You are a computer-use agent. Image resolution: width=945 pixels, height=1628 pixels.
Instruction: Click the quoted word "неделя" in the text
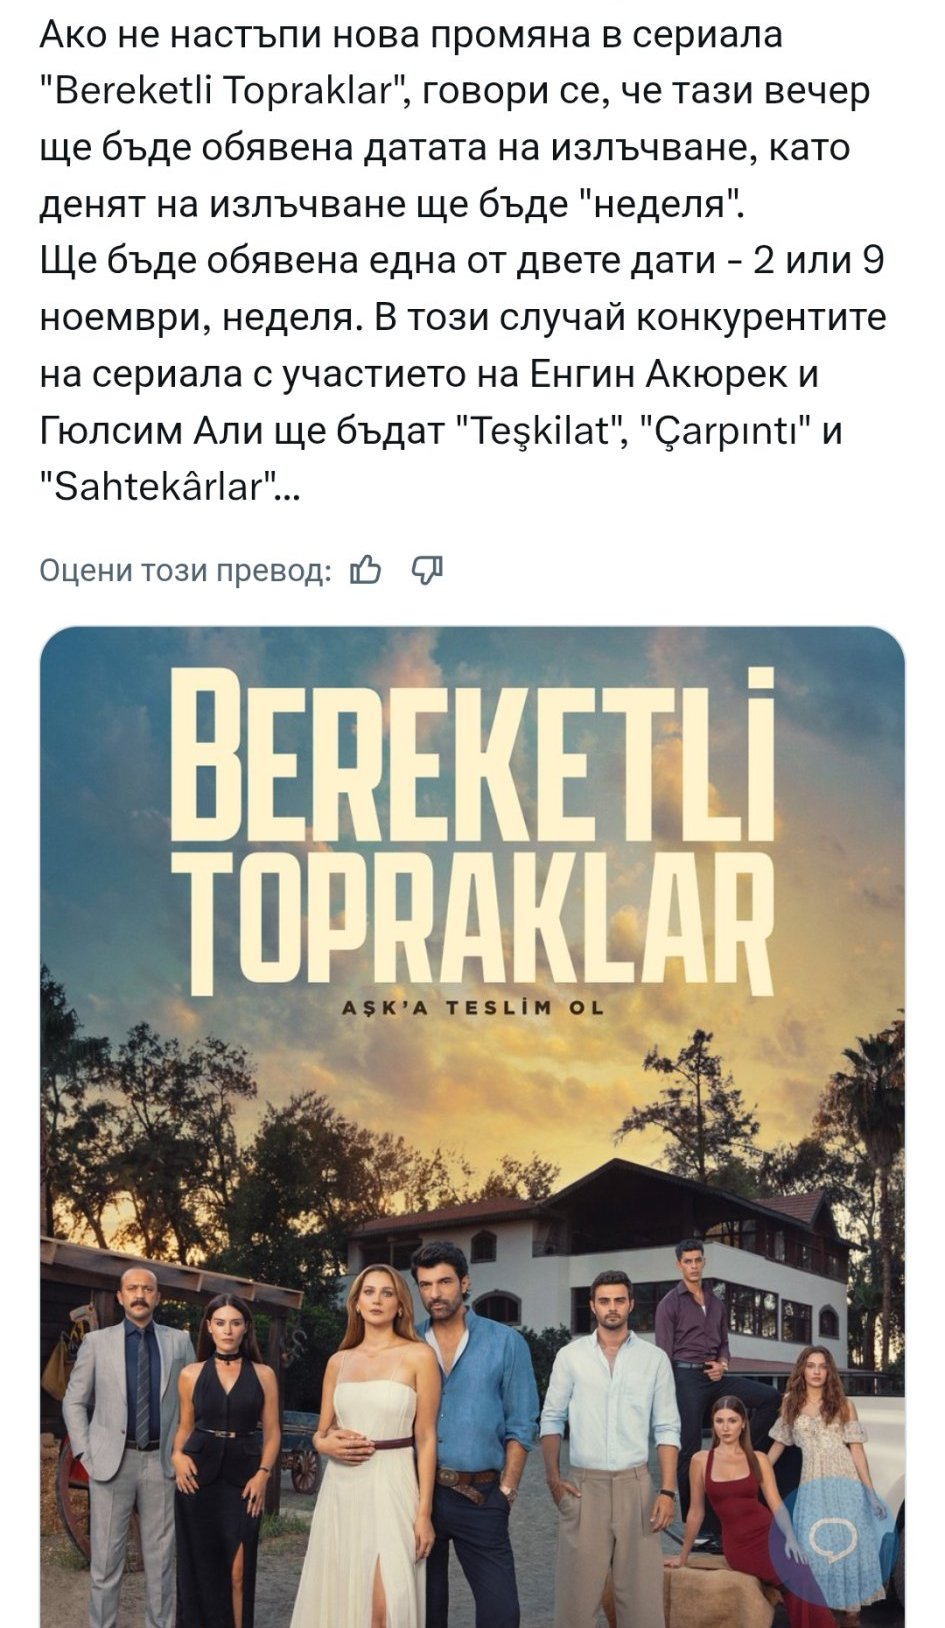tap(662, 204)
